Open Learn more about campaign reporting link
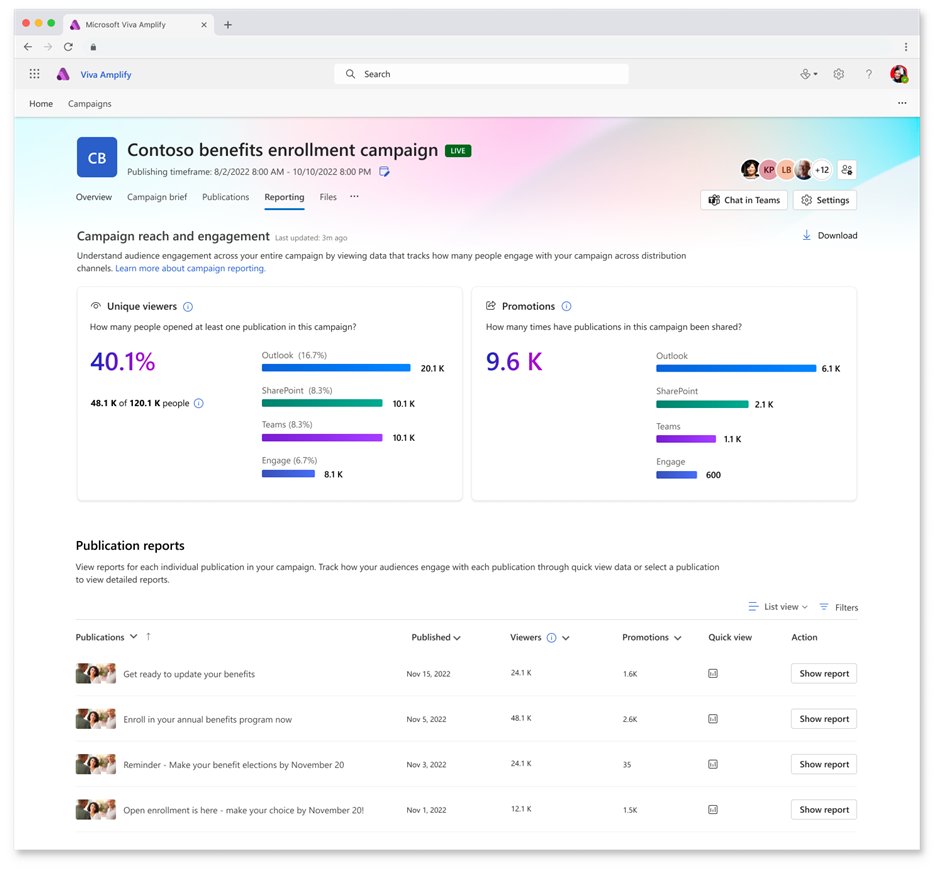943x878 pixels. [x=190, y=268]
